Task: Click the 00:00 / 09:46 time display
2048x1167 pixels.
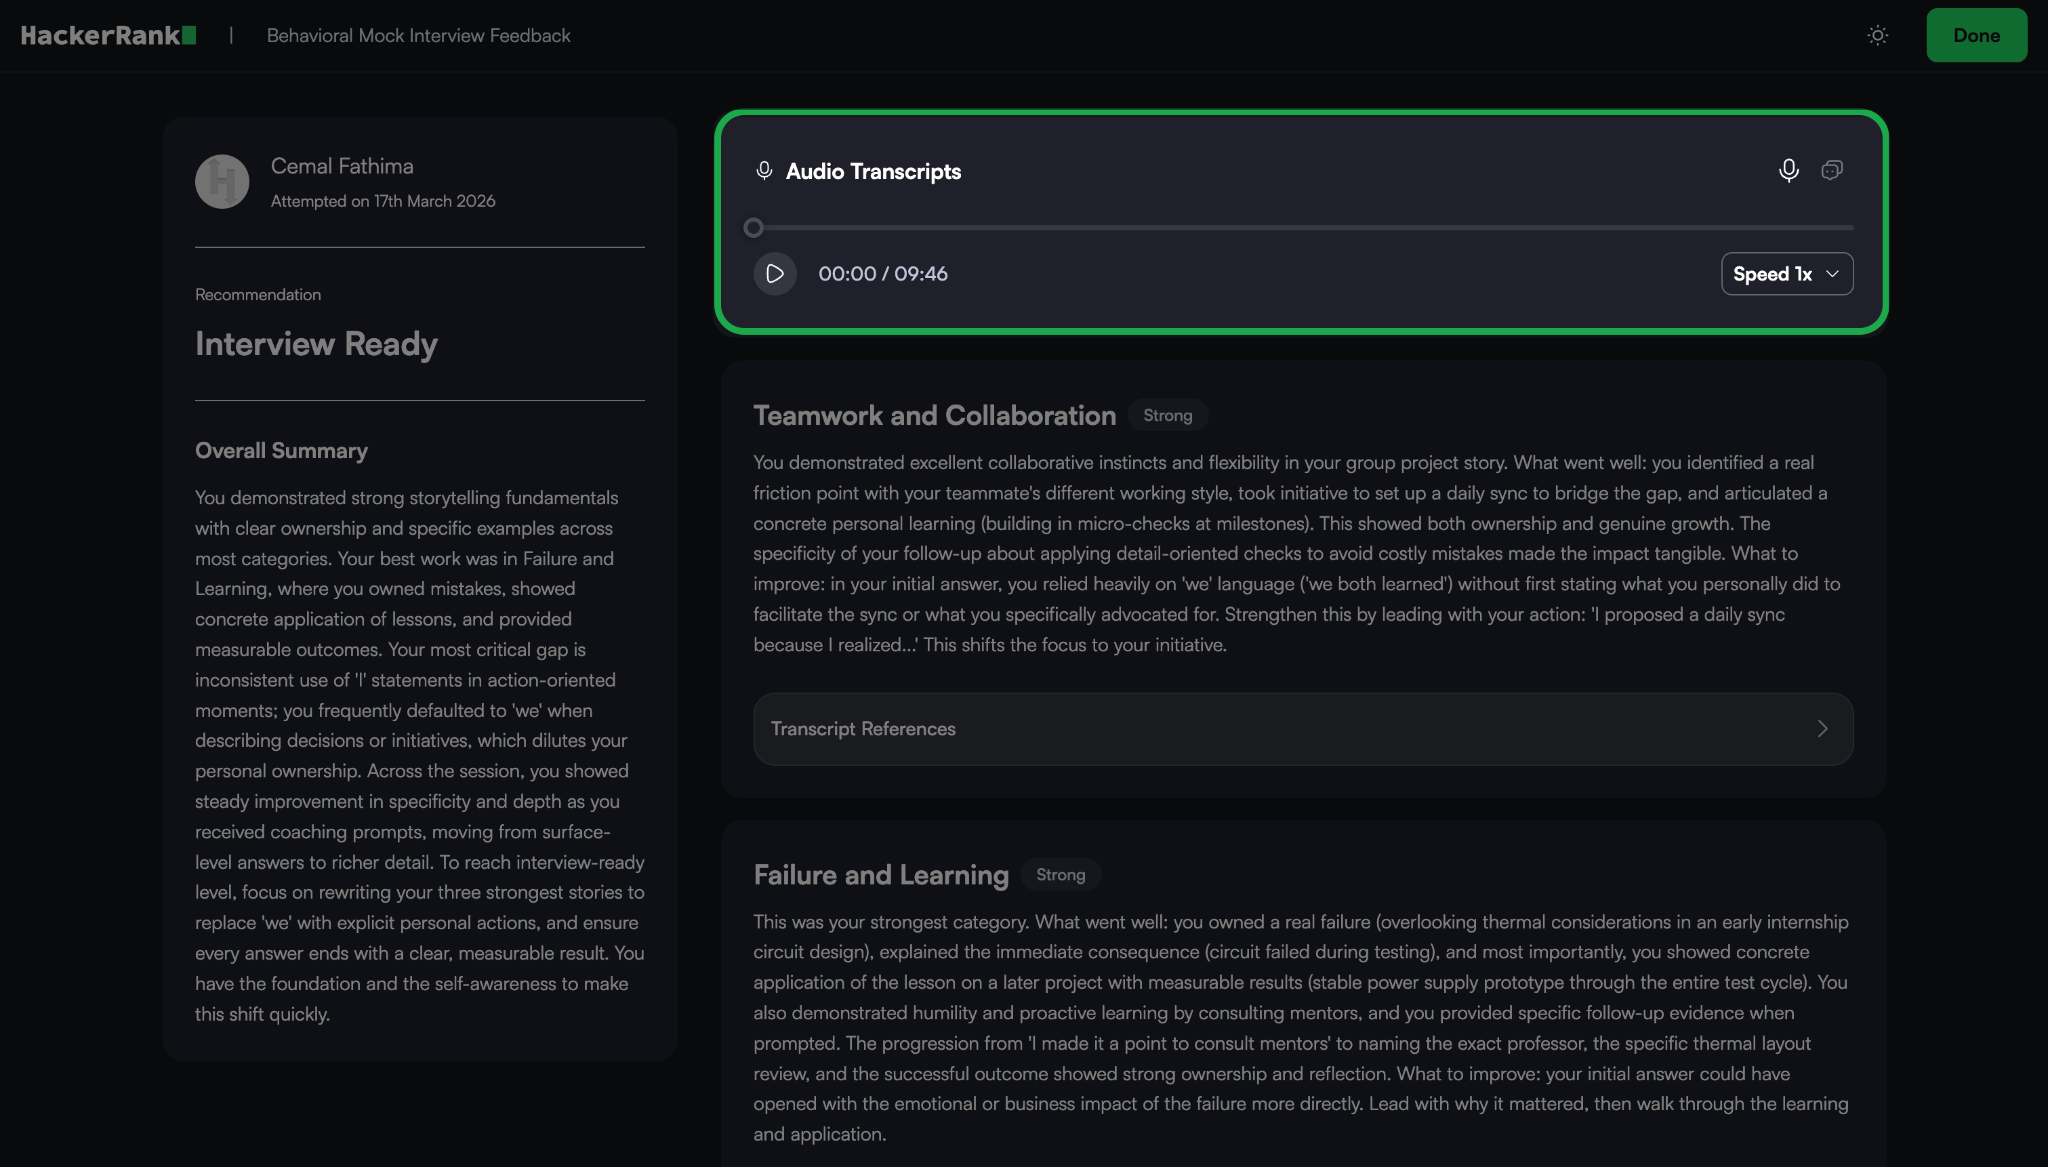Action: click(882, 274)
